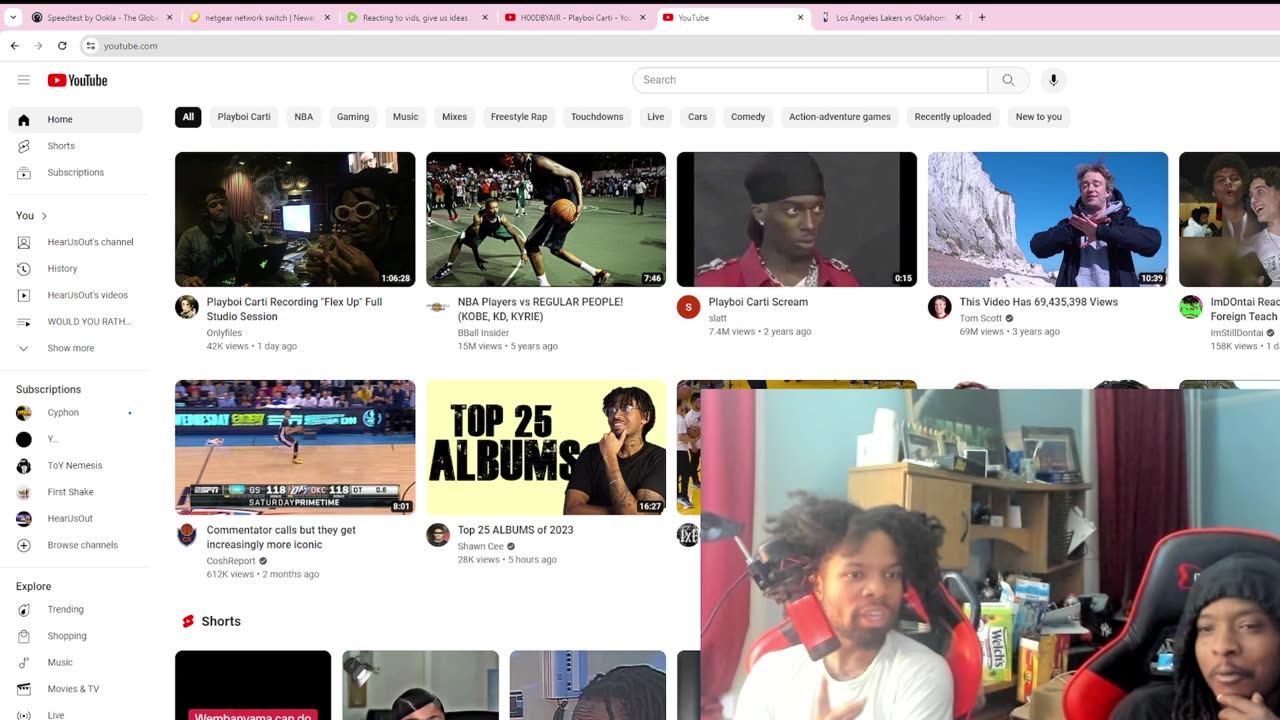Open the browser tab search dropdown

(13, 17)
